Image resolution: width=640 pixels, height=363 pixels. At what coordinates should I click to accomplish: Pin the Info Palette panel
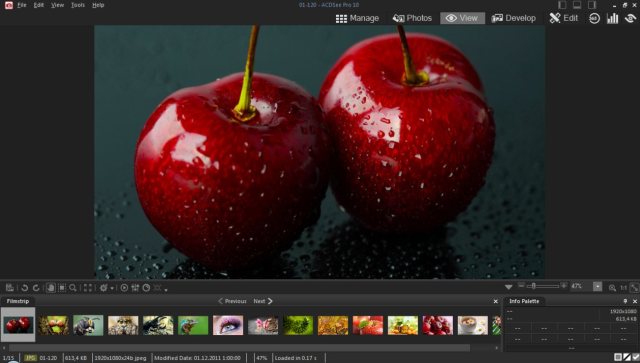click(x=625, y=301)
